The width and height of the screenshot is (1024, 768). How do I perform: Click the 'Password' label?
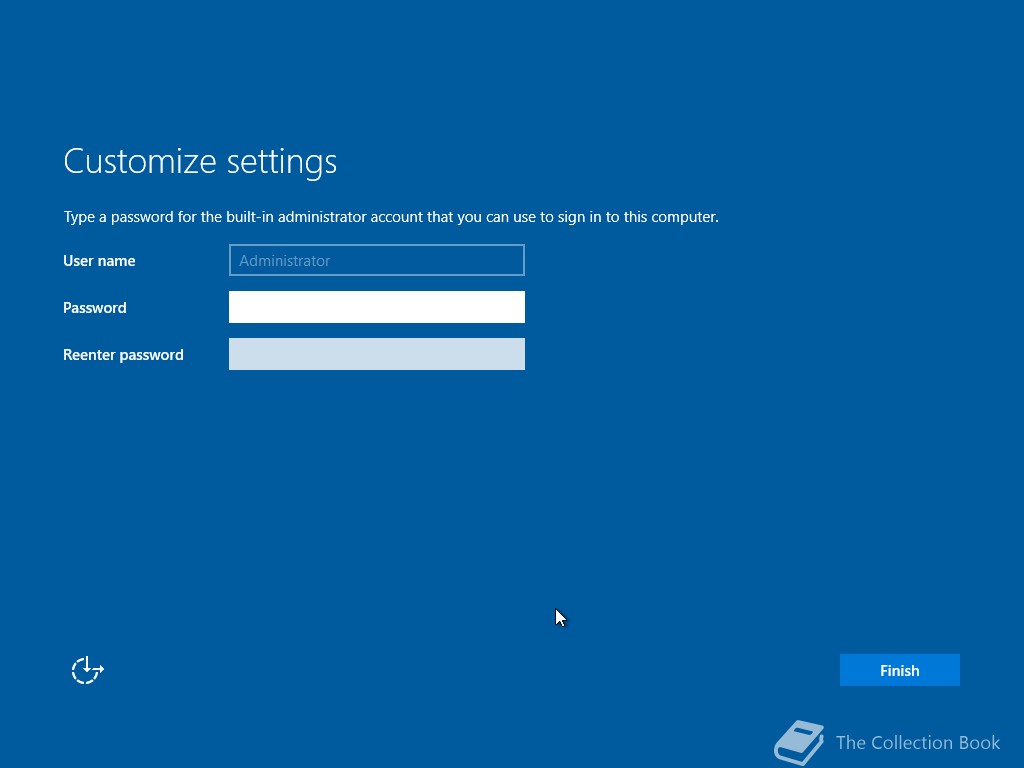pos(95,308)
